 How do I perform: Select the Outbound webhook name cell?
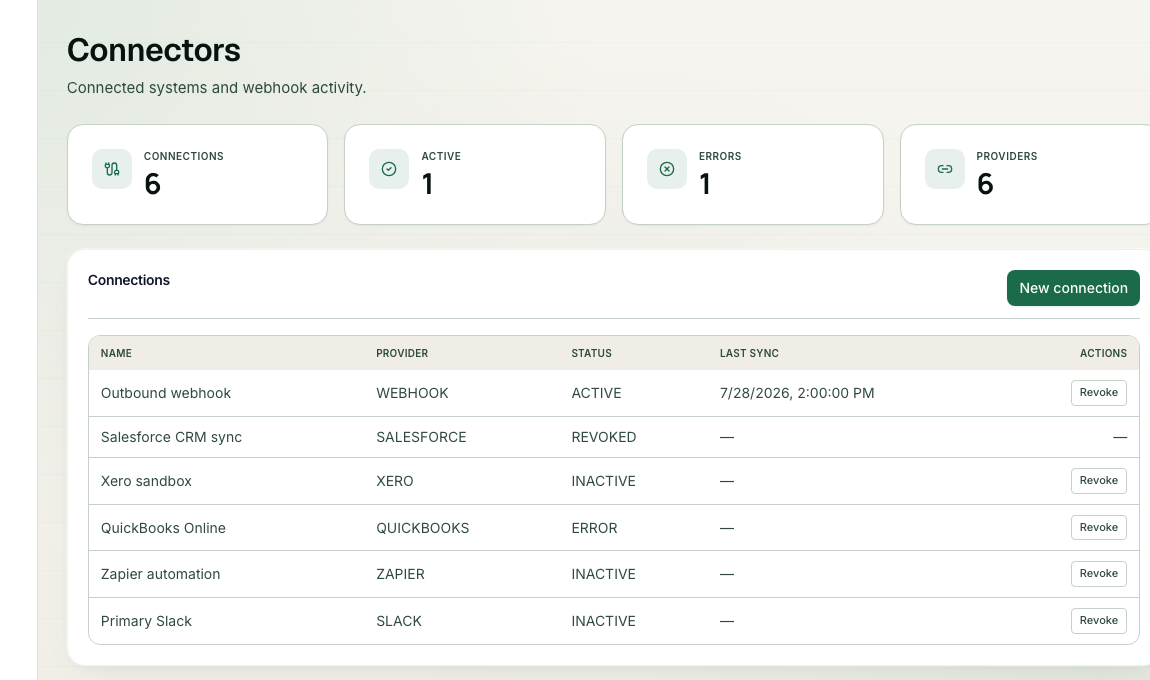166,393
